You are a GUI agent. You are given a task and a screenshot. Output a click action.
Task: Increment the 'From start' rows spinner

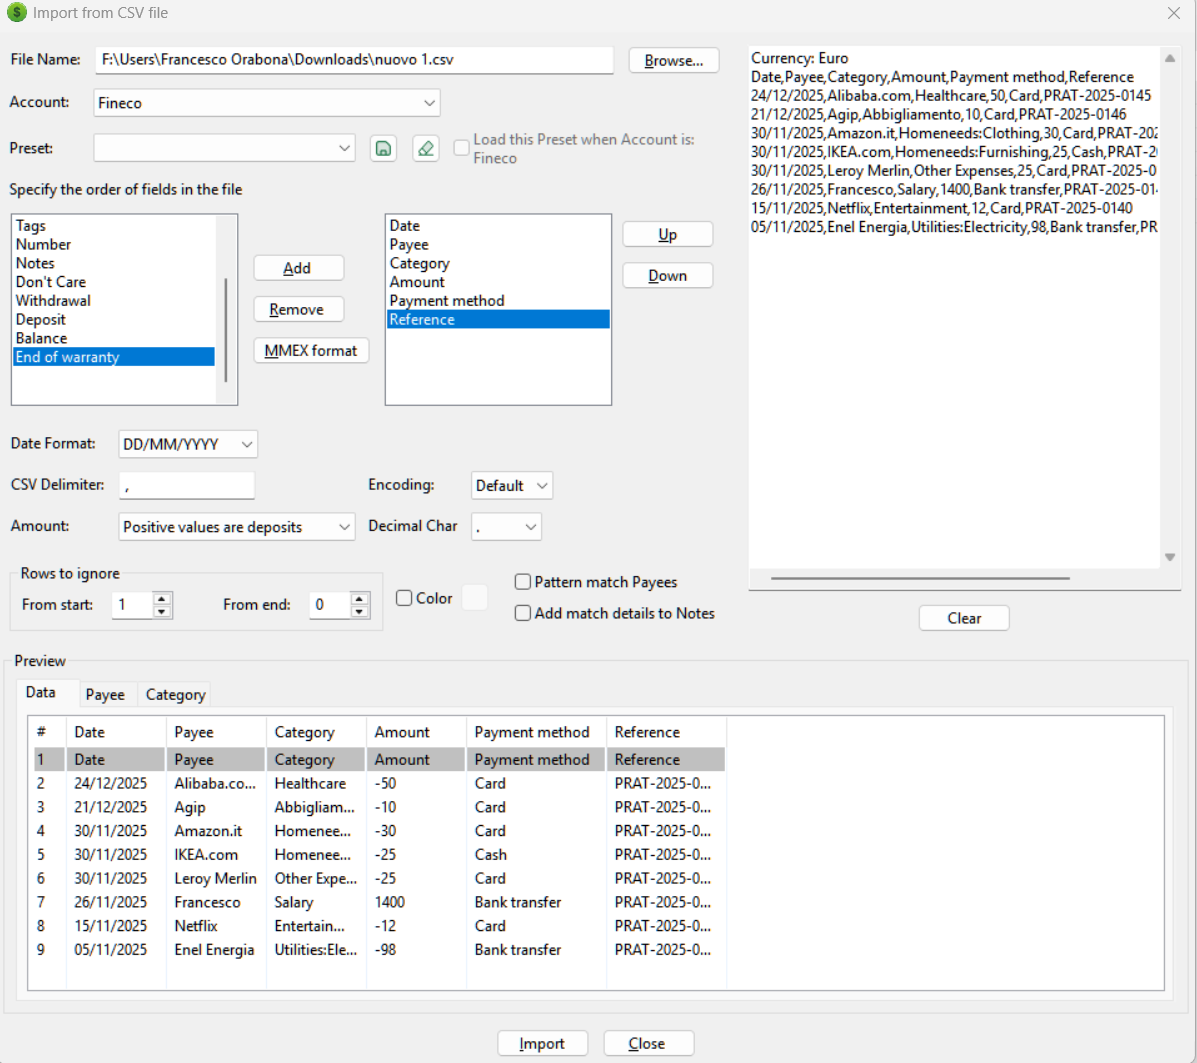[161, 598]
